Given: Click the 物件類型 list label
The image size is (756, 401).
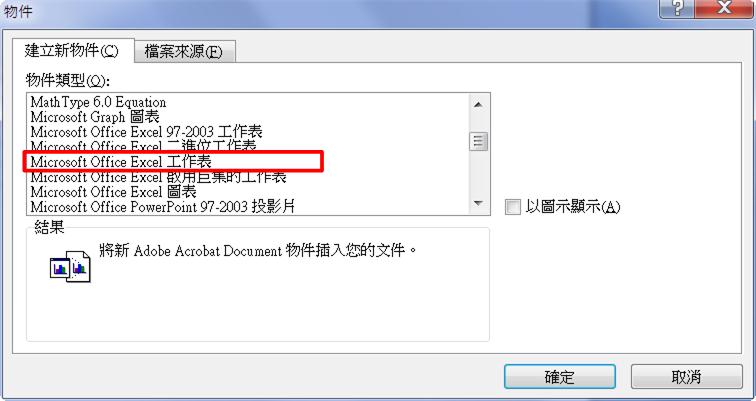Looking at the screenshot, I should point(68,80).
